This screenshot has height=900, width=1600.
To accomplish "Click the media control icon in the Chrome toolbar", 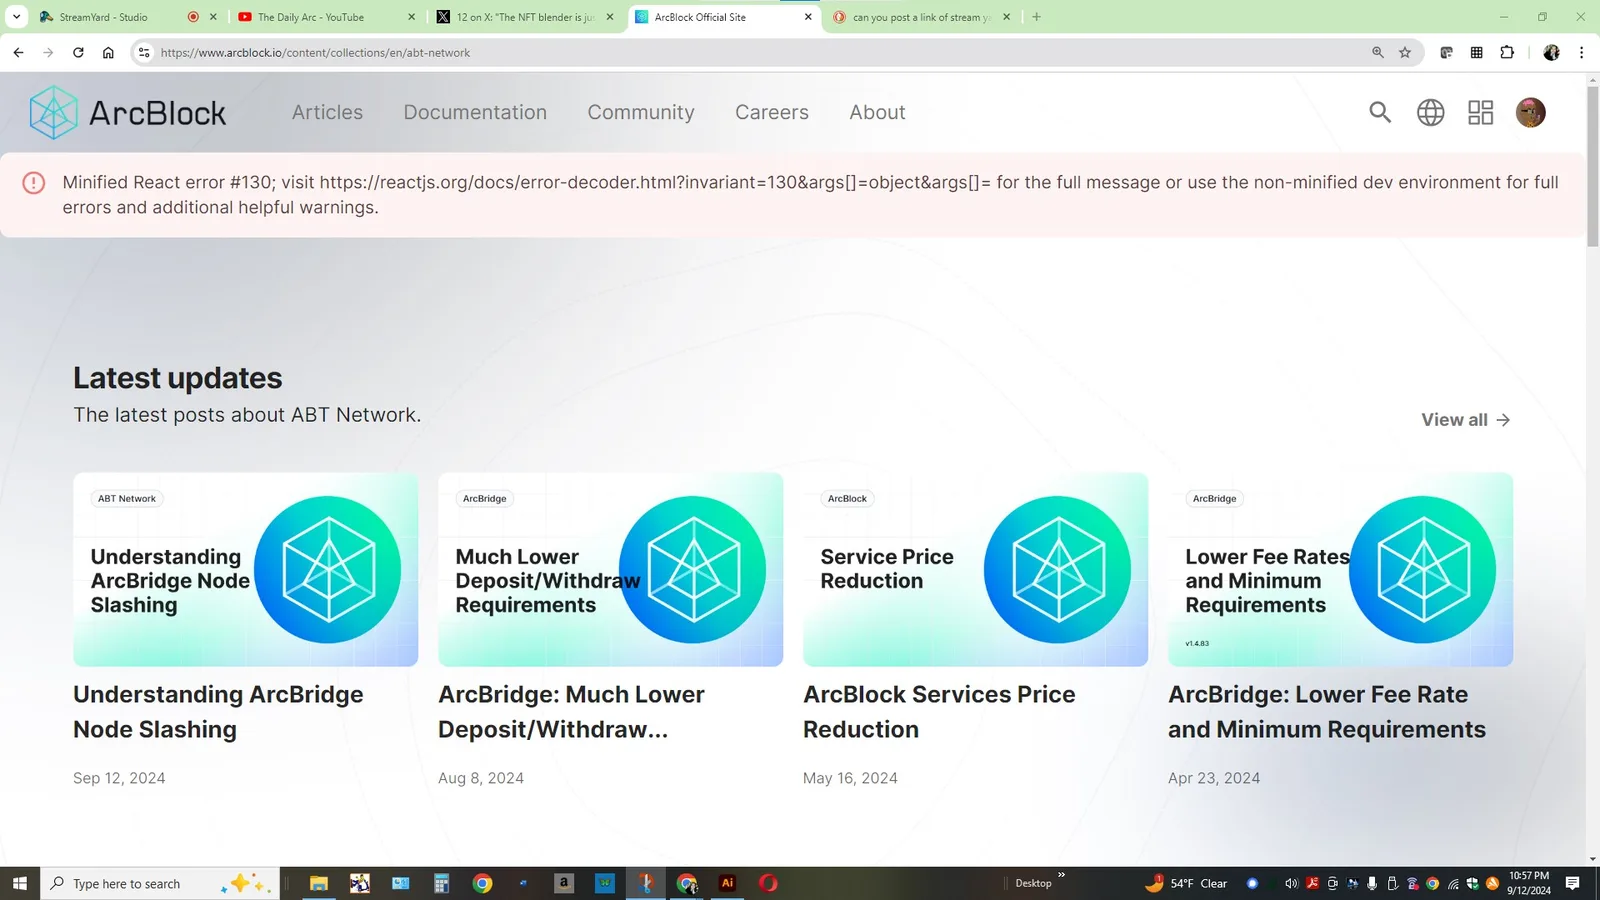I will point(1446,52).
